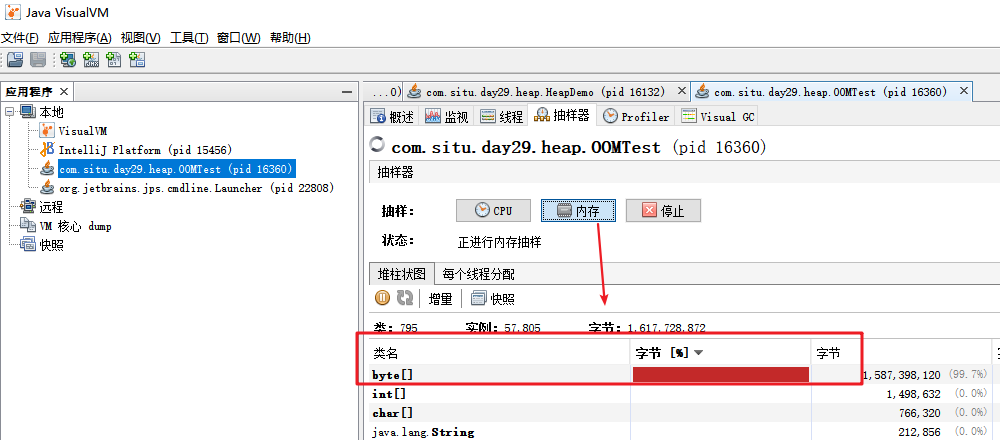Click the 类名 column header
Screen dimensions: 1000x440
coord(499,353)
